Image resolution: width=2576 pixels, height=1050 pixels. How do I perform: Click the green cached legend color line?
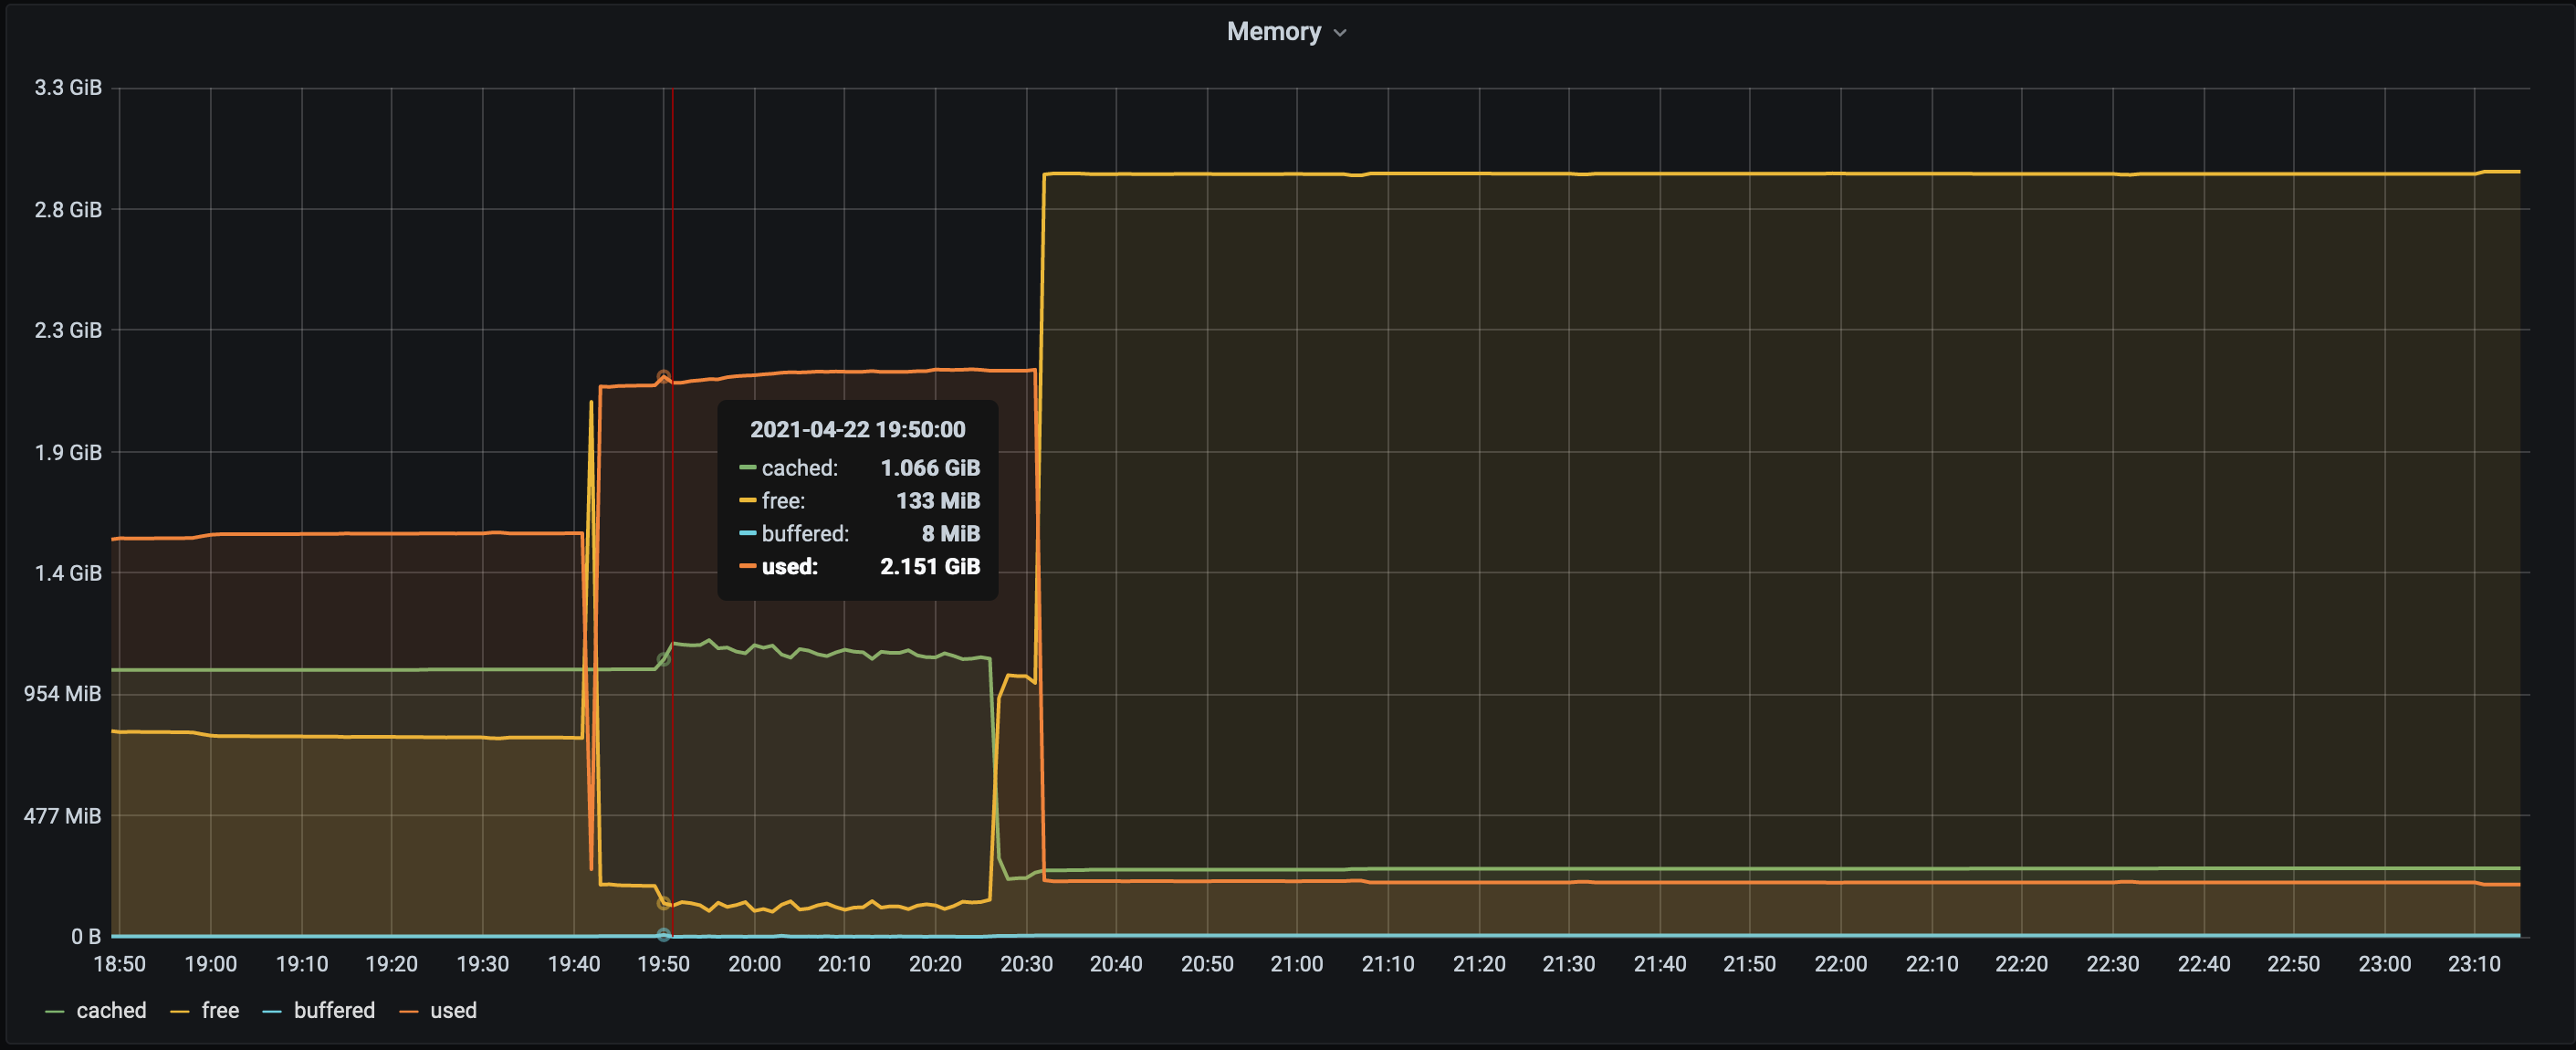coord(55,1011)
